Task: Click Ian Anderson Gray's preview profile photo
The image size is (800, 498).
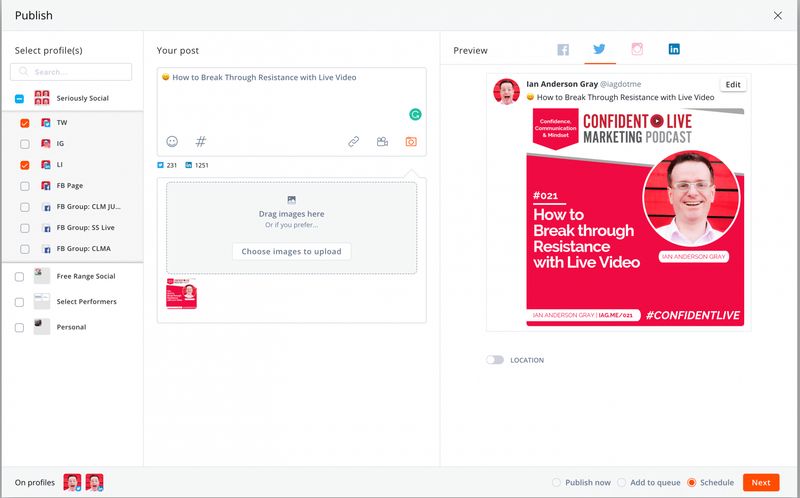Action: coord(507,91)
